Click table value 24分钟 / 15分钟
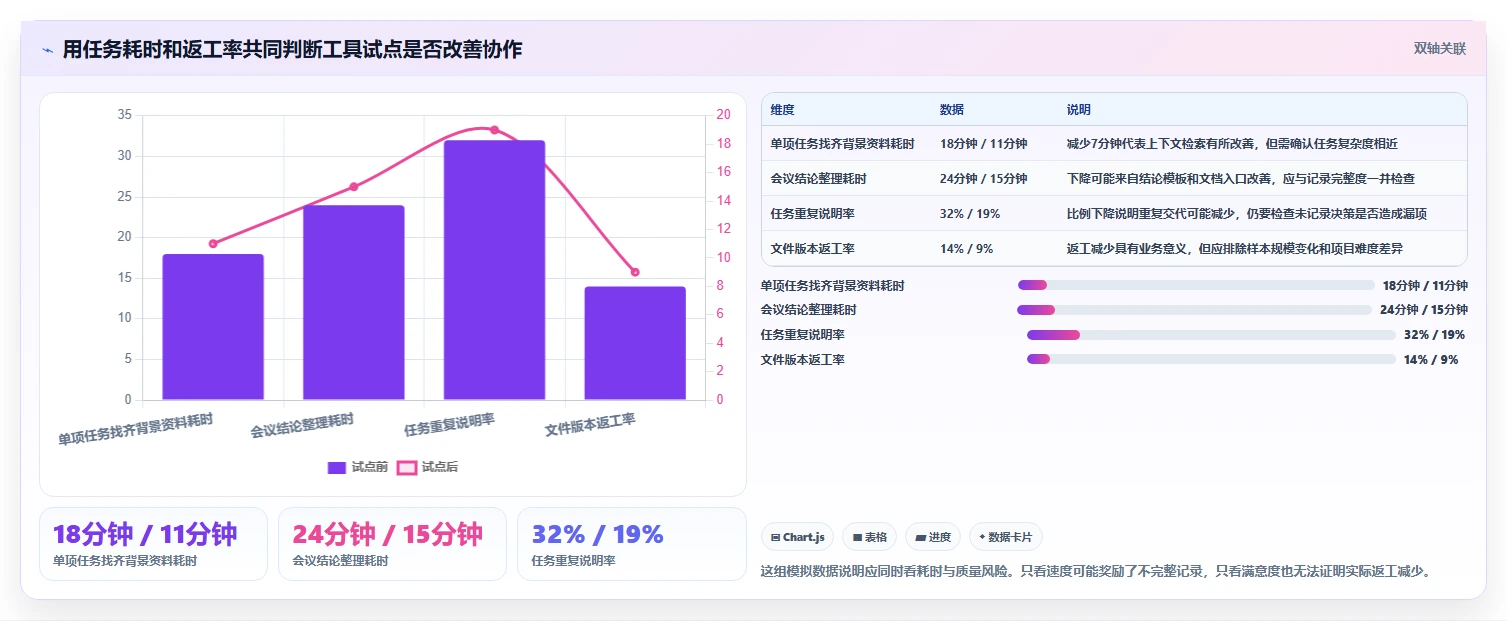The height and width of the screenshot is (621, 1507). (983, 179)
